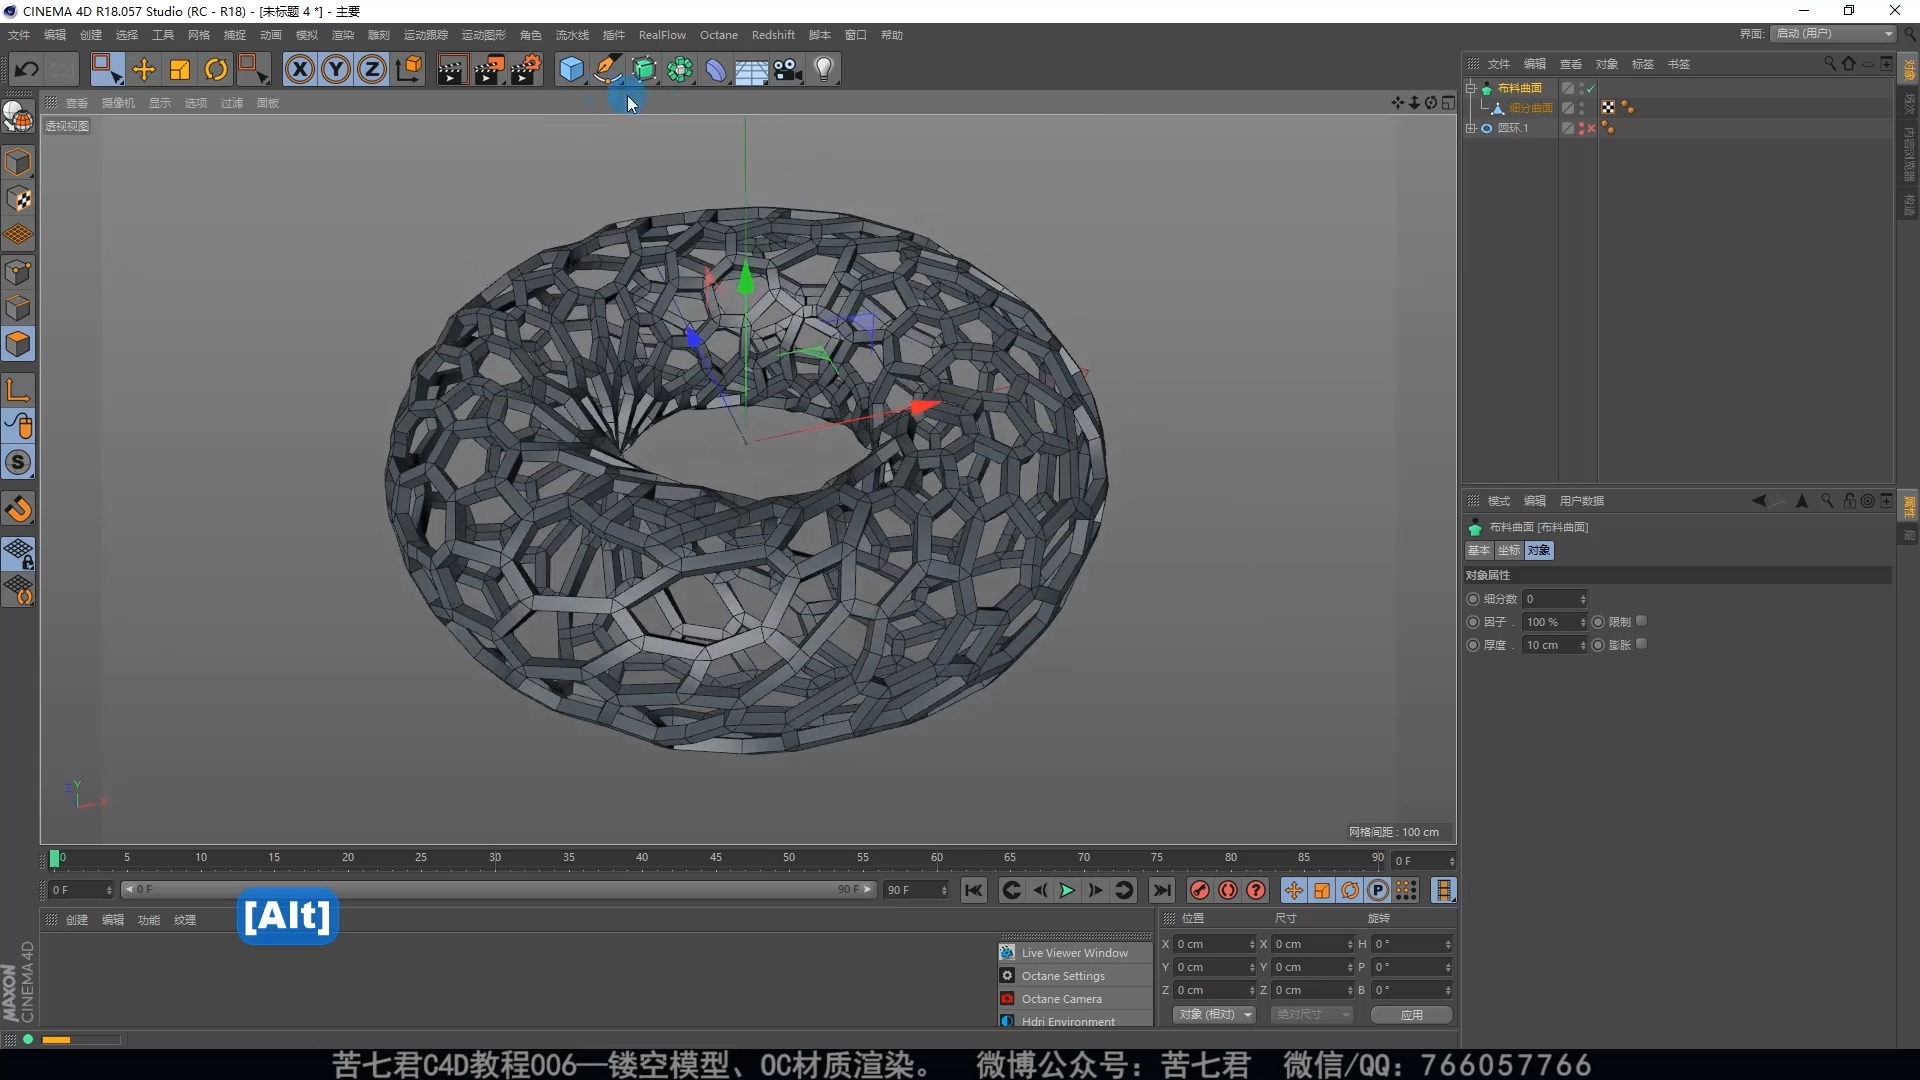Go to end of animation
Viewport: 1920px width, 1080px height.
coord(1161,890)
